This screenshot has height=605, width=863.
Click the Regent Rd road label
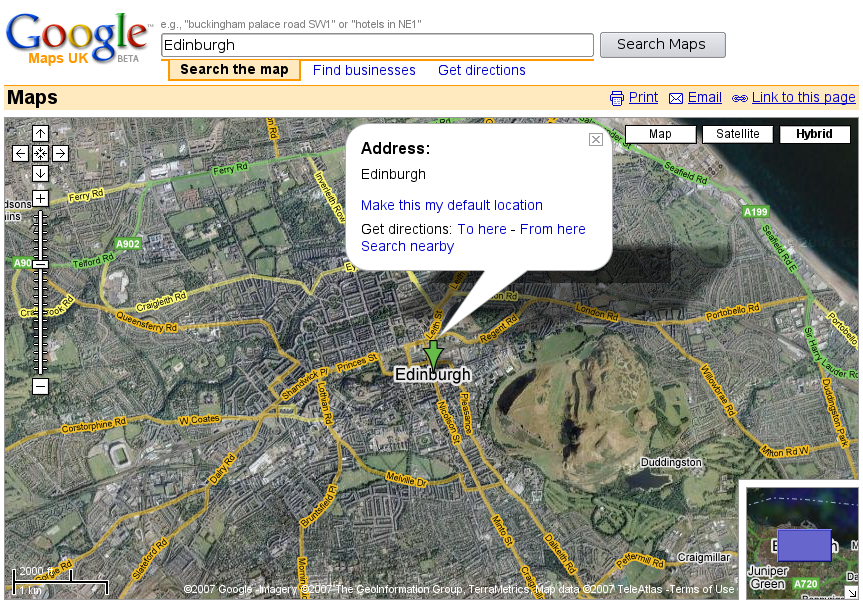[499, 329]
